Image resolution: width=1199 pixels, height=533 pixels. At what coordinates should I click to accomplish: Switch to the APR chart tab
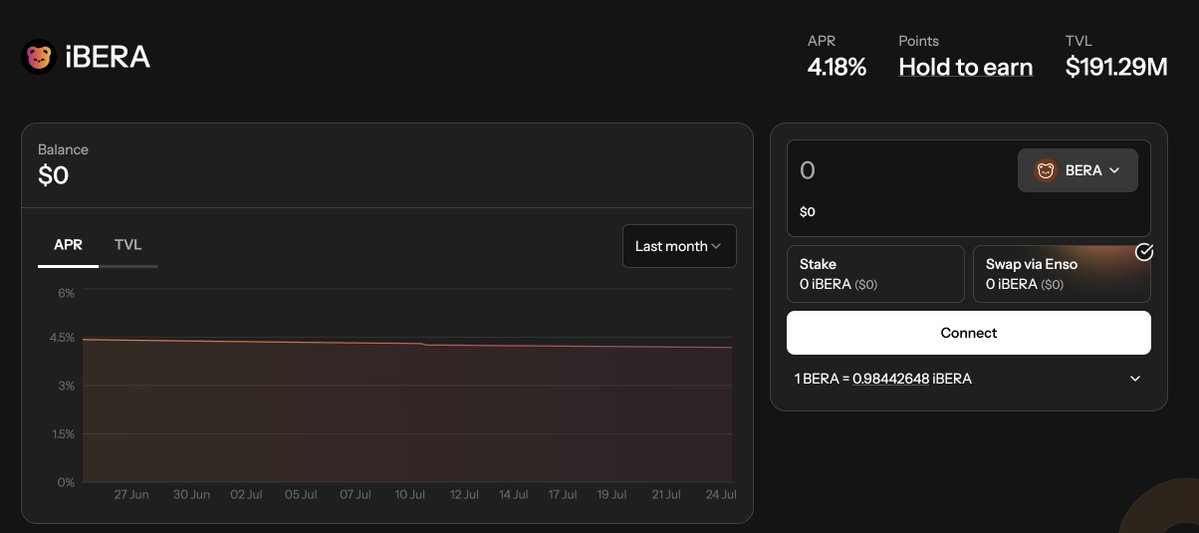[x=68, y=245]
